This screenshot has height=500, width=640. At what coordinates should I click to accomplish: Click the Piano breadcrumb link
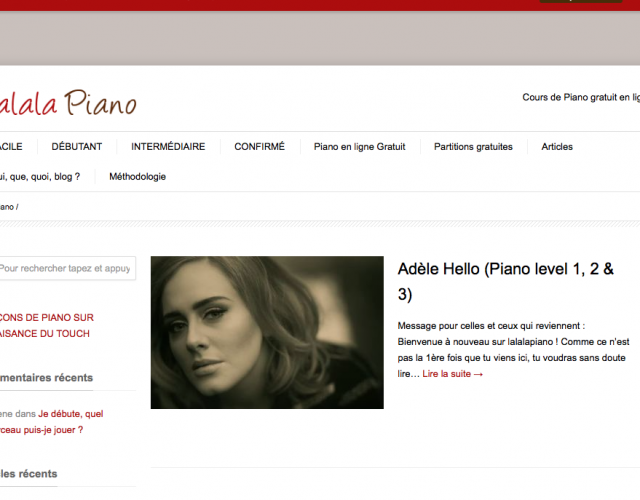click(x=7, y=207)
